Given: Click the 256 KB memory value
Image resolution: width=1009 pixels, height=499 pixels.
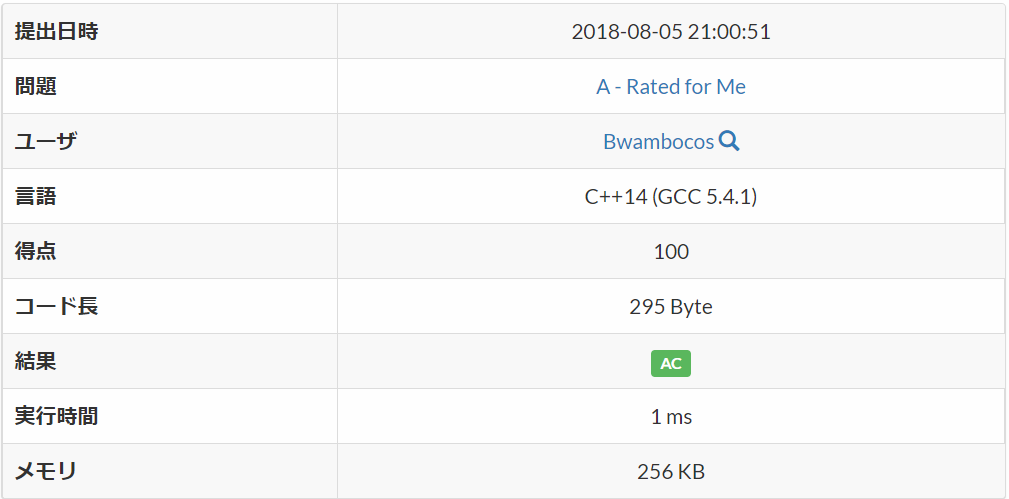Looking at the screenshot, I should [671, 471].
